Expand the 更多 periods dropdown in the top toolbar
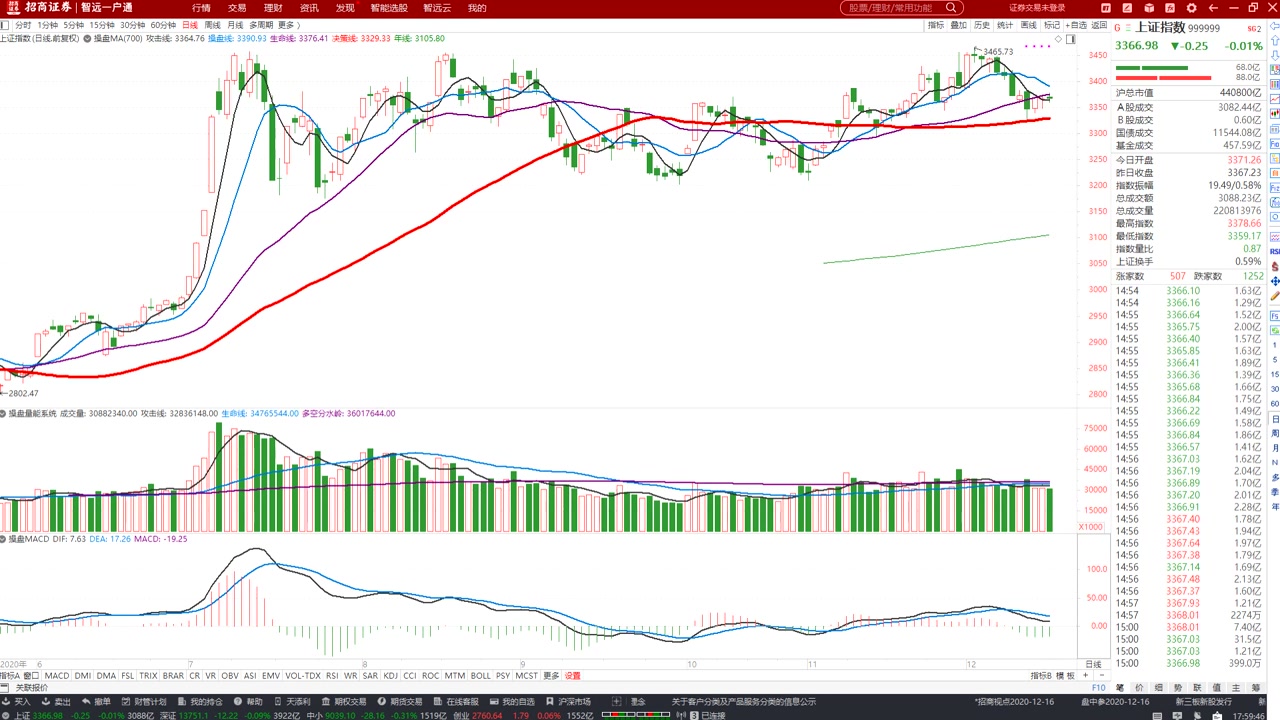 (x=287, y=24)
